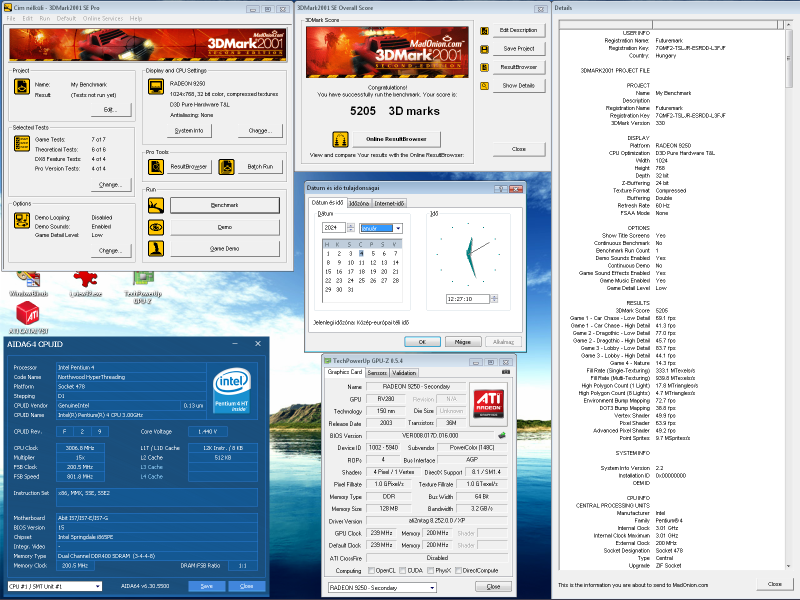This screenshot has width=800, height=600.
Task: Click the Demo eye icon
Action: (x=156, y=227)
